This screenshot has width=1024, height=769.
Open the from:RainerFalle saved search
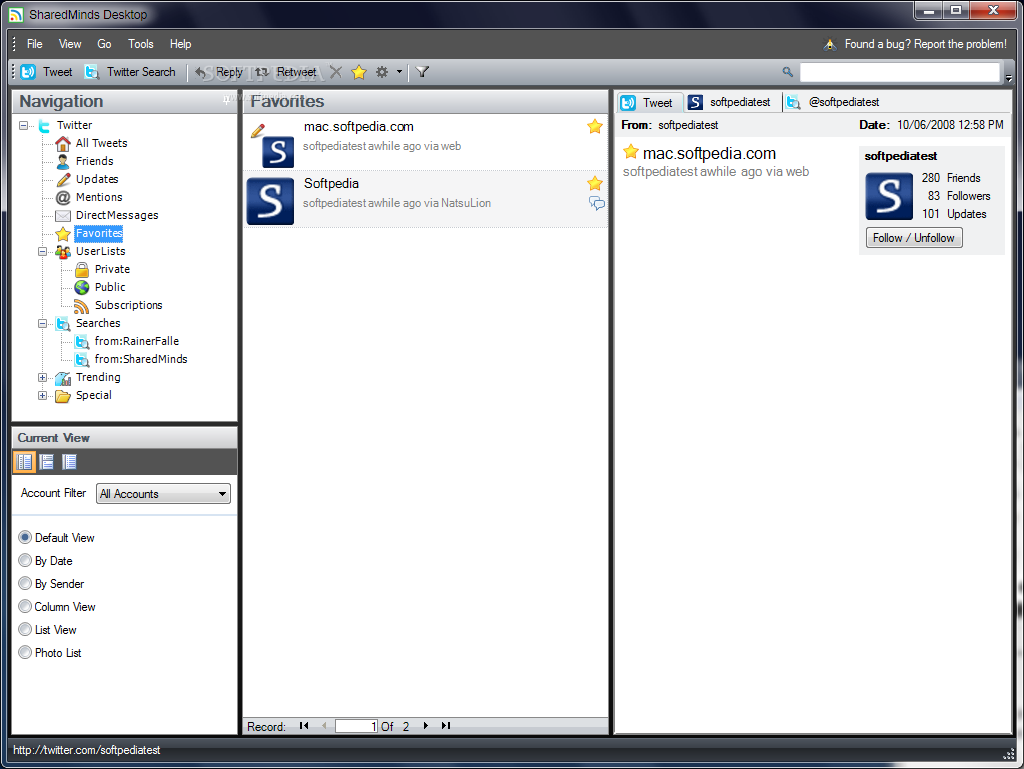coord(136,341)
